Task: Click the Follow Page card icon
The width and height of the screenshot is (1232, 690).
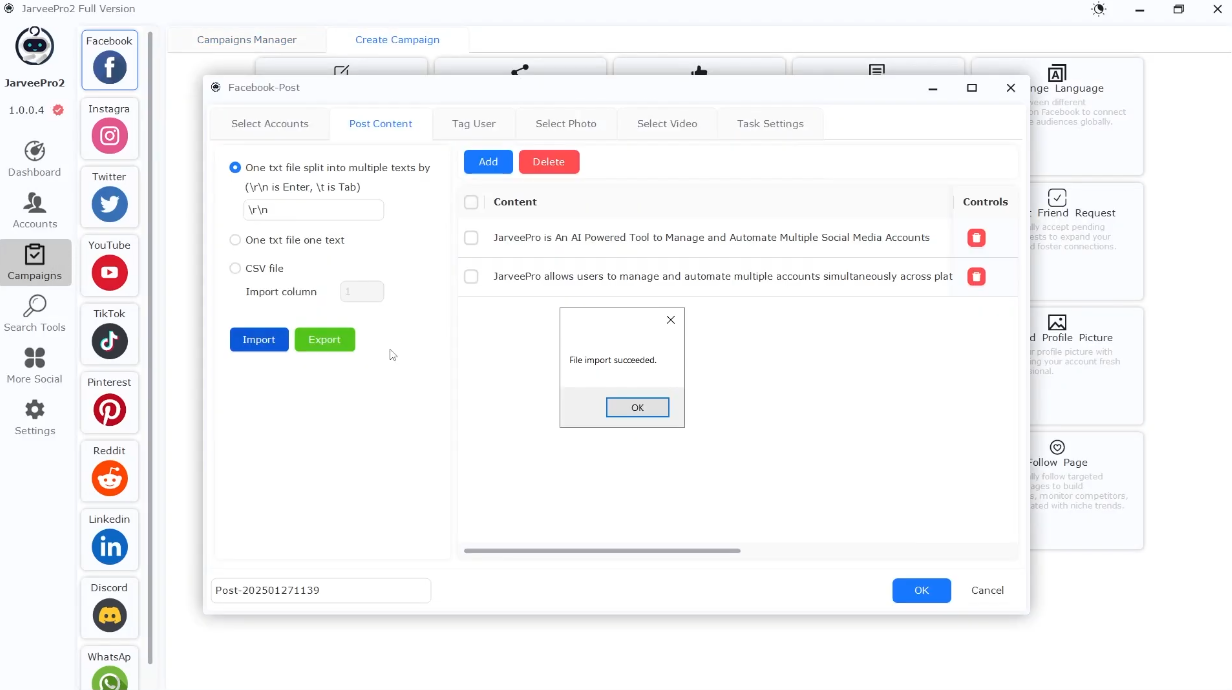Action: pos(1057,447)
